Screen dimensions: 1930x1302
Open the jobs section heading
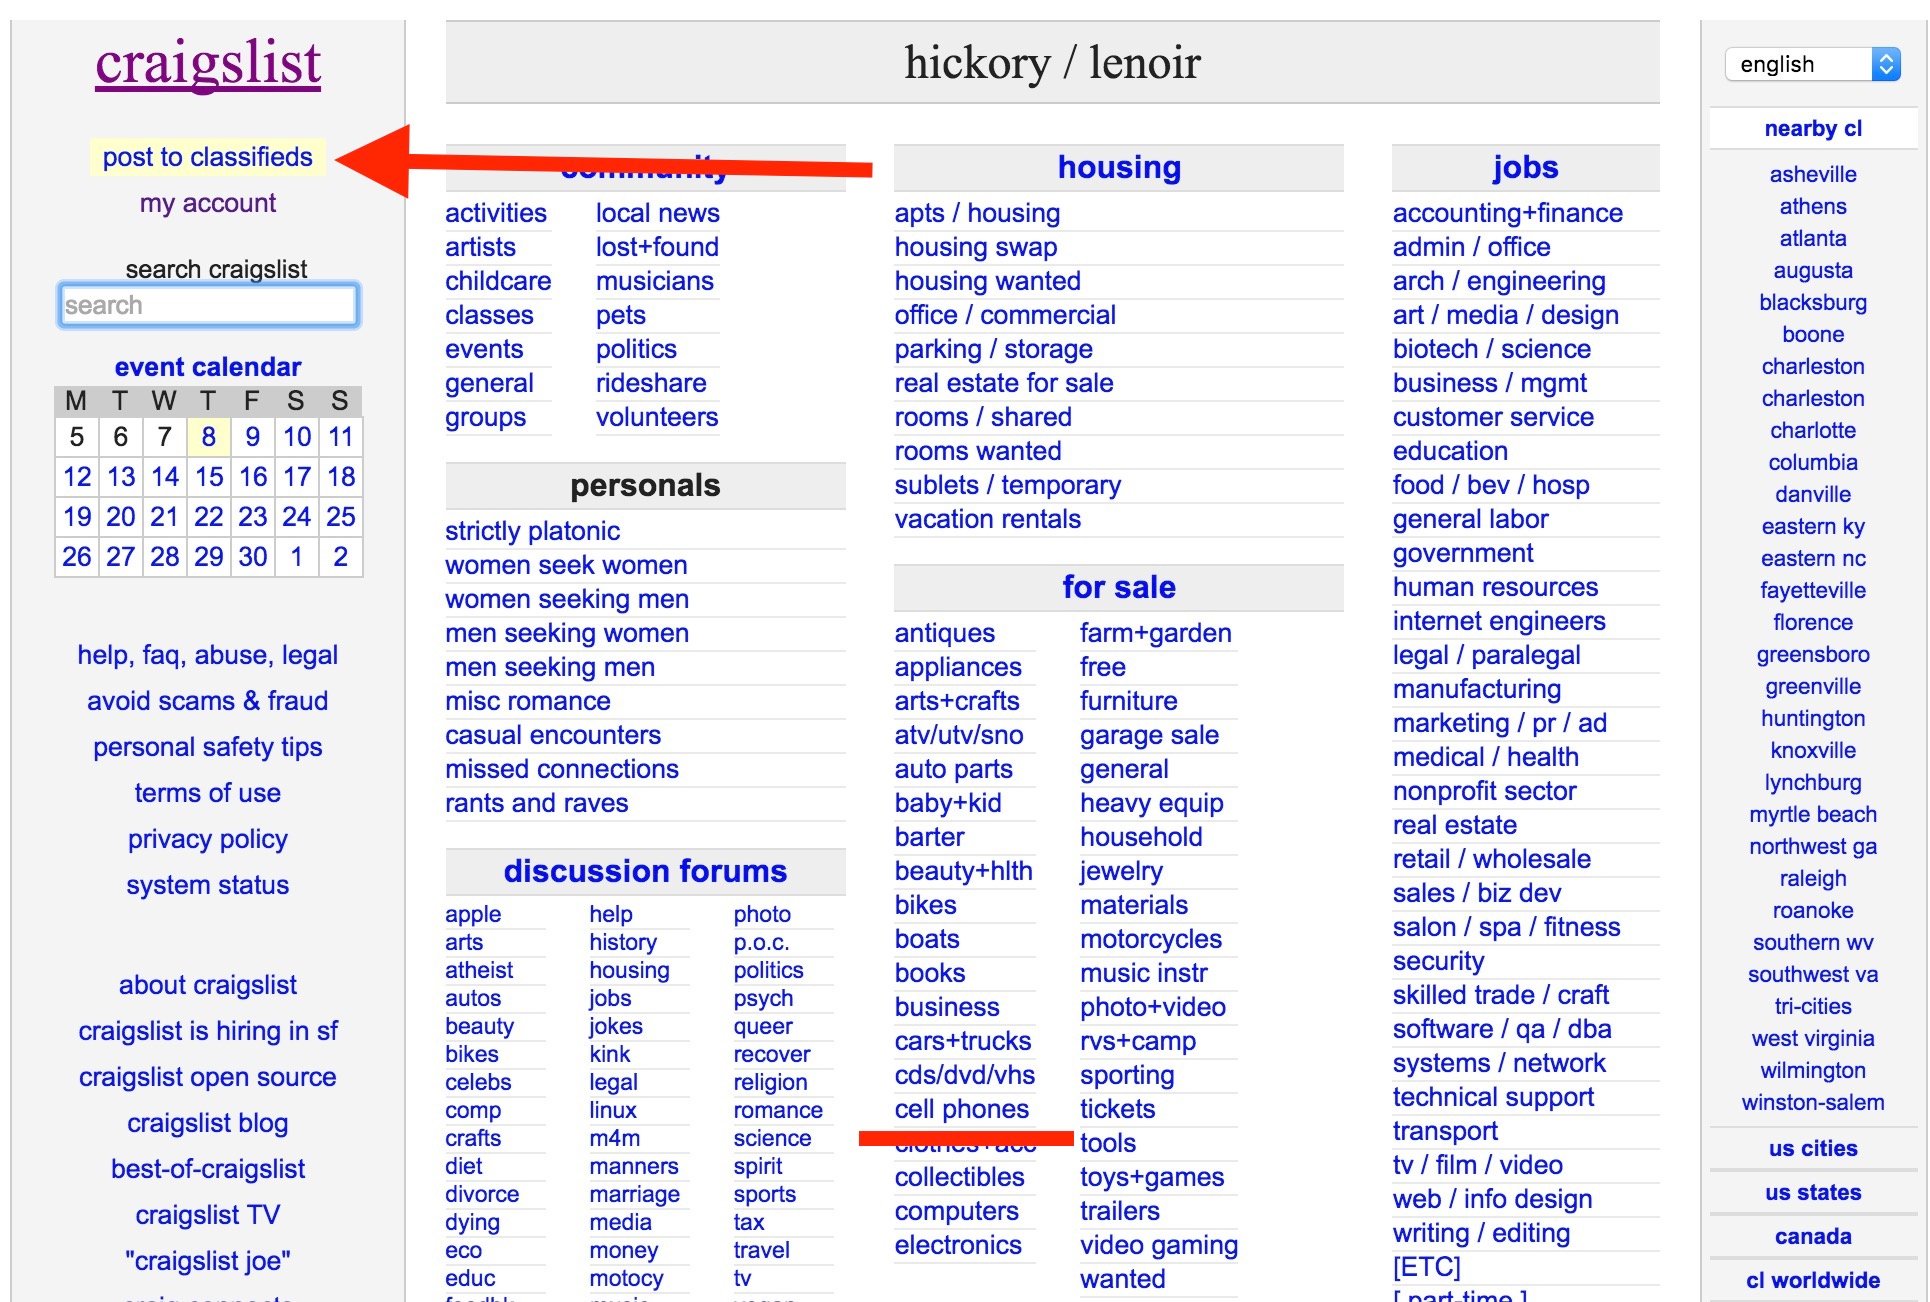pos(1525,167)
